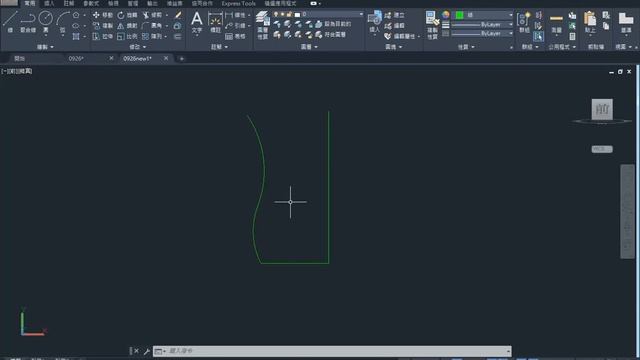
Task: Toggle the layer freeze sun icon
Action: pyautogui.click(x=282, y=14)
